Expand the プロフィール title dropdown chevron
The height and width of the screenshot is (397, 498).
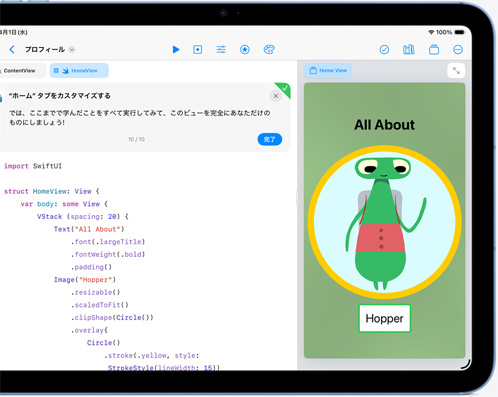[72, 50]
